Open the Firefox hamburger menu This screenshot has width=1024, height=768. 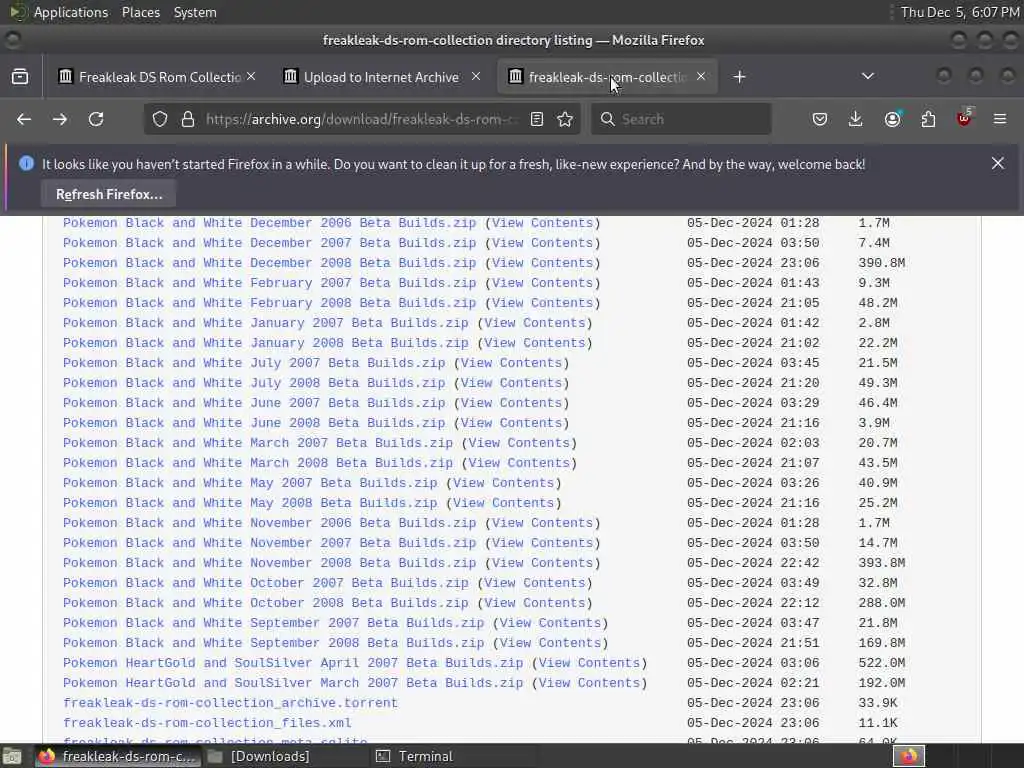pyautogui.click(x=1000, y=120)
